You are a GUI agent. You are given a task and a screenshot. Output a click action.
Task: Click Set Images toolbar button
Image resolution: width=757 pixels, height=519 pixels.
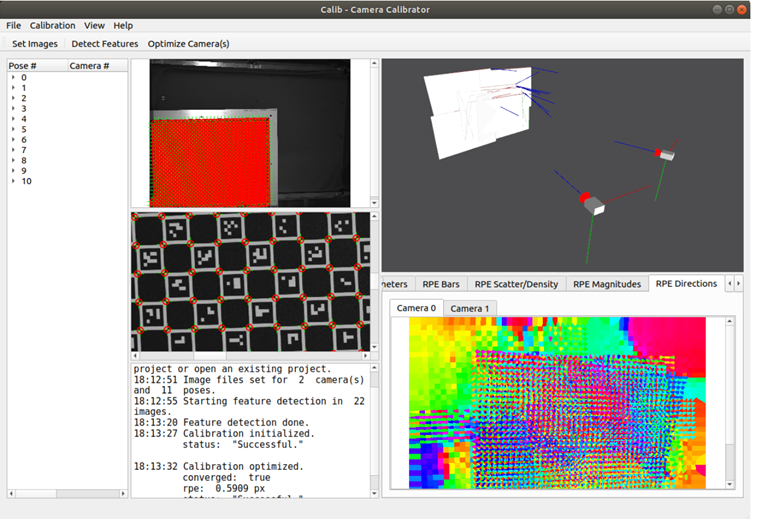[x=35, y=44]
